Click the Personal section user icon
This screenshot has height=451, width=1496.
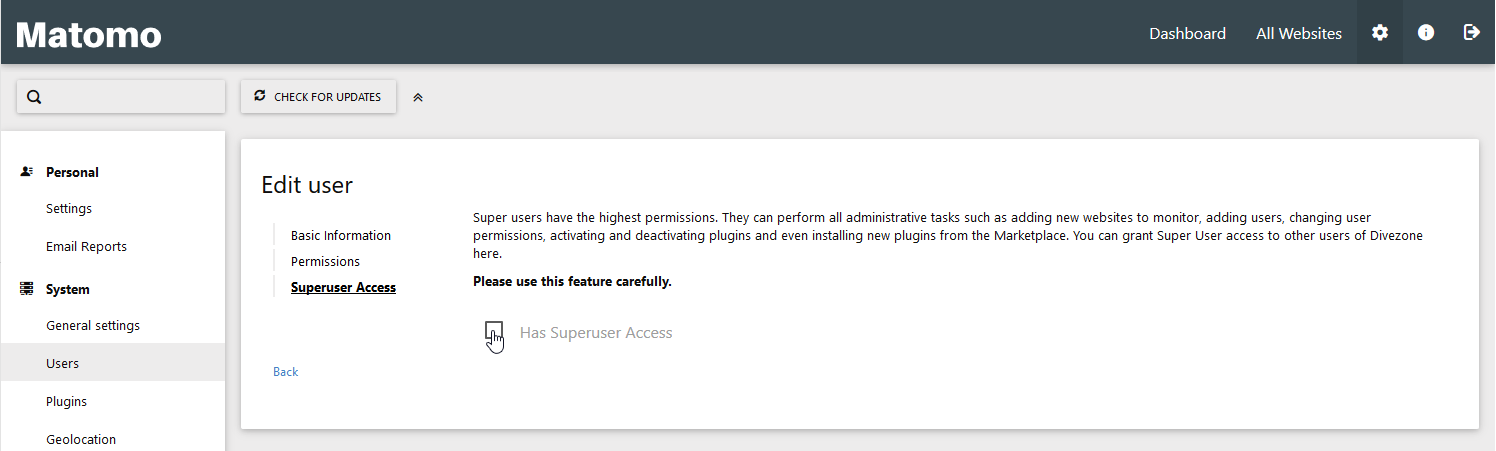tap(27, 172)
